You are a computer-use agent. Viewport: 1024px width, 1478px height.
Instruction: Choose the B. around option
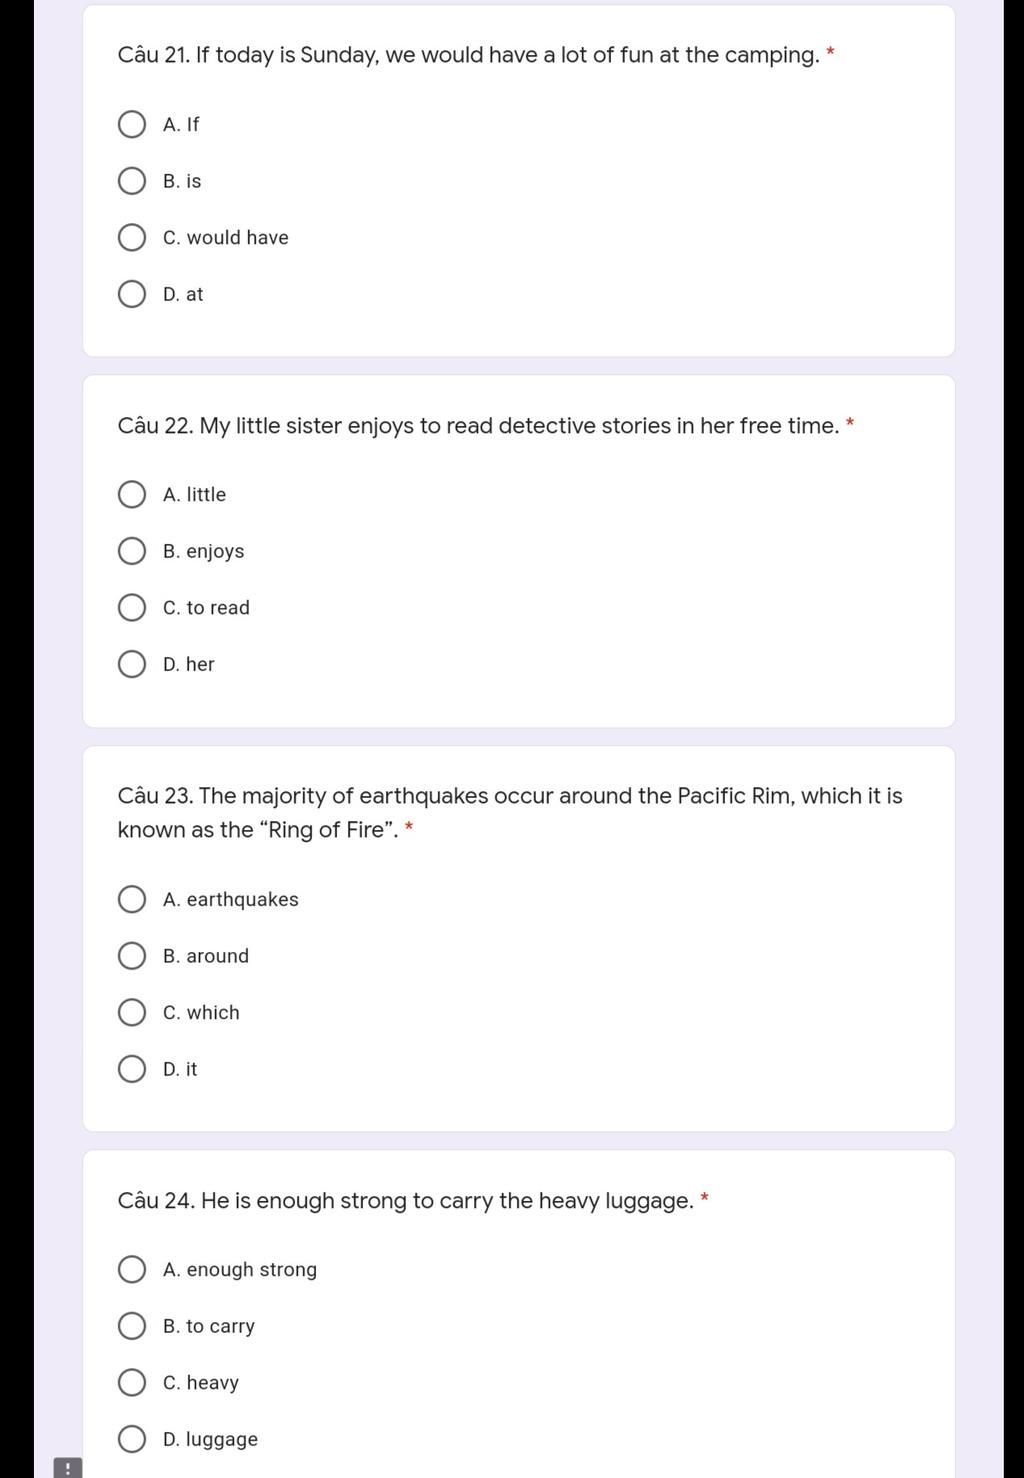pos(132,956)
